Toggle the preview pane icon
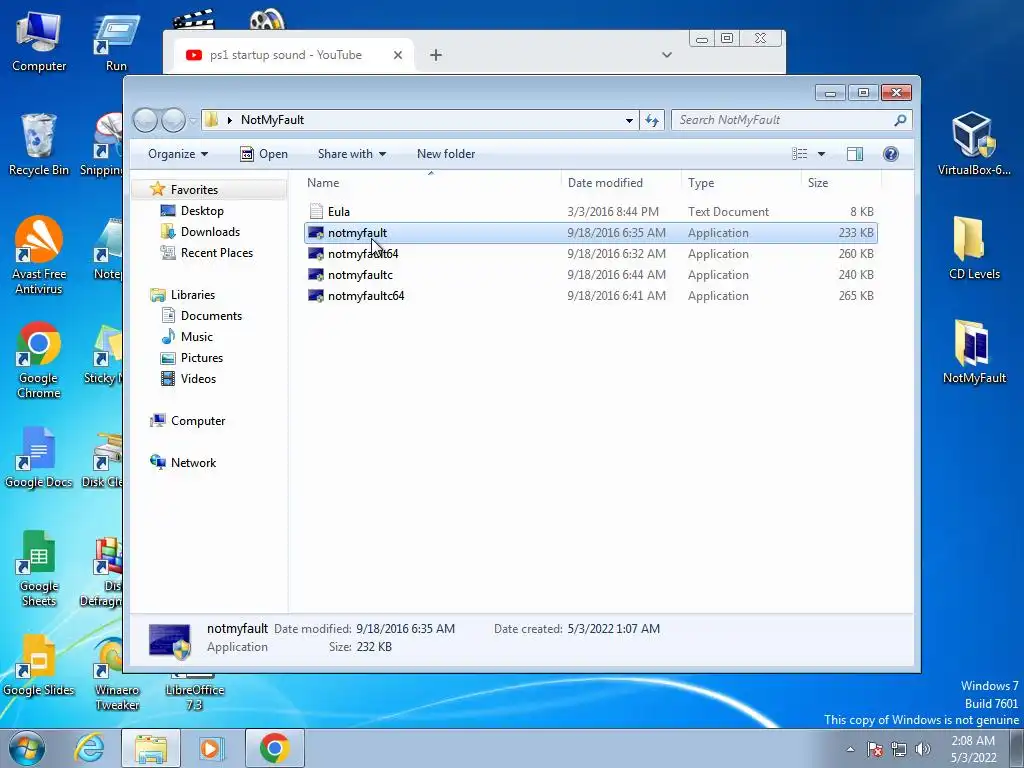Viewport: 1024px width, 768px height. coord(855,153)
